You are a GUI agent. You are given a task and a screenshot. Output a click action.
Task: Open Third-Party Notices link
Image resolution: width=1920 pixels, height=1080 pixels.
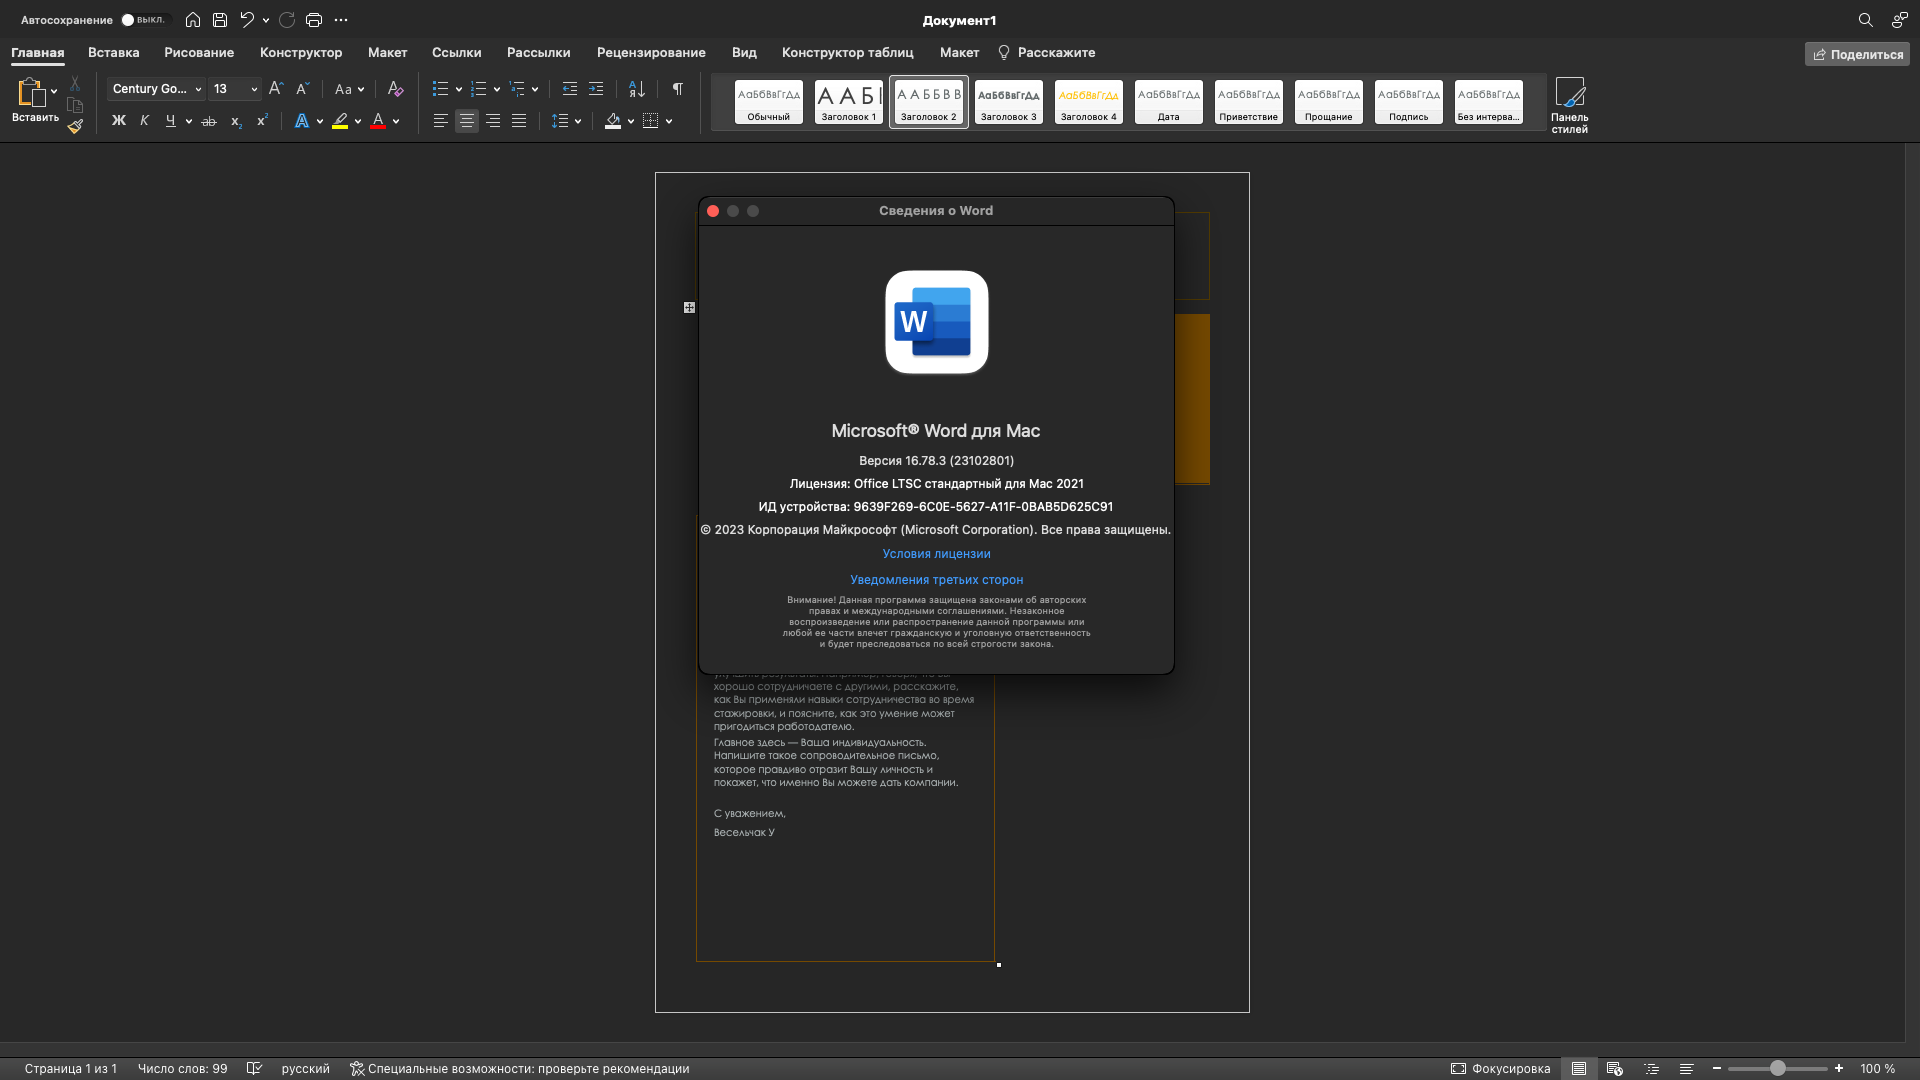936,580
